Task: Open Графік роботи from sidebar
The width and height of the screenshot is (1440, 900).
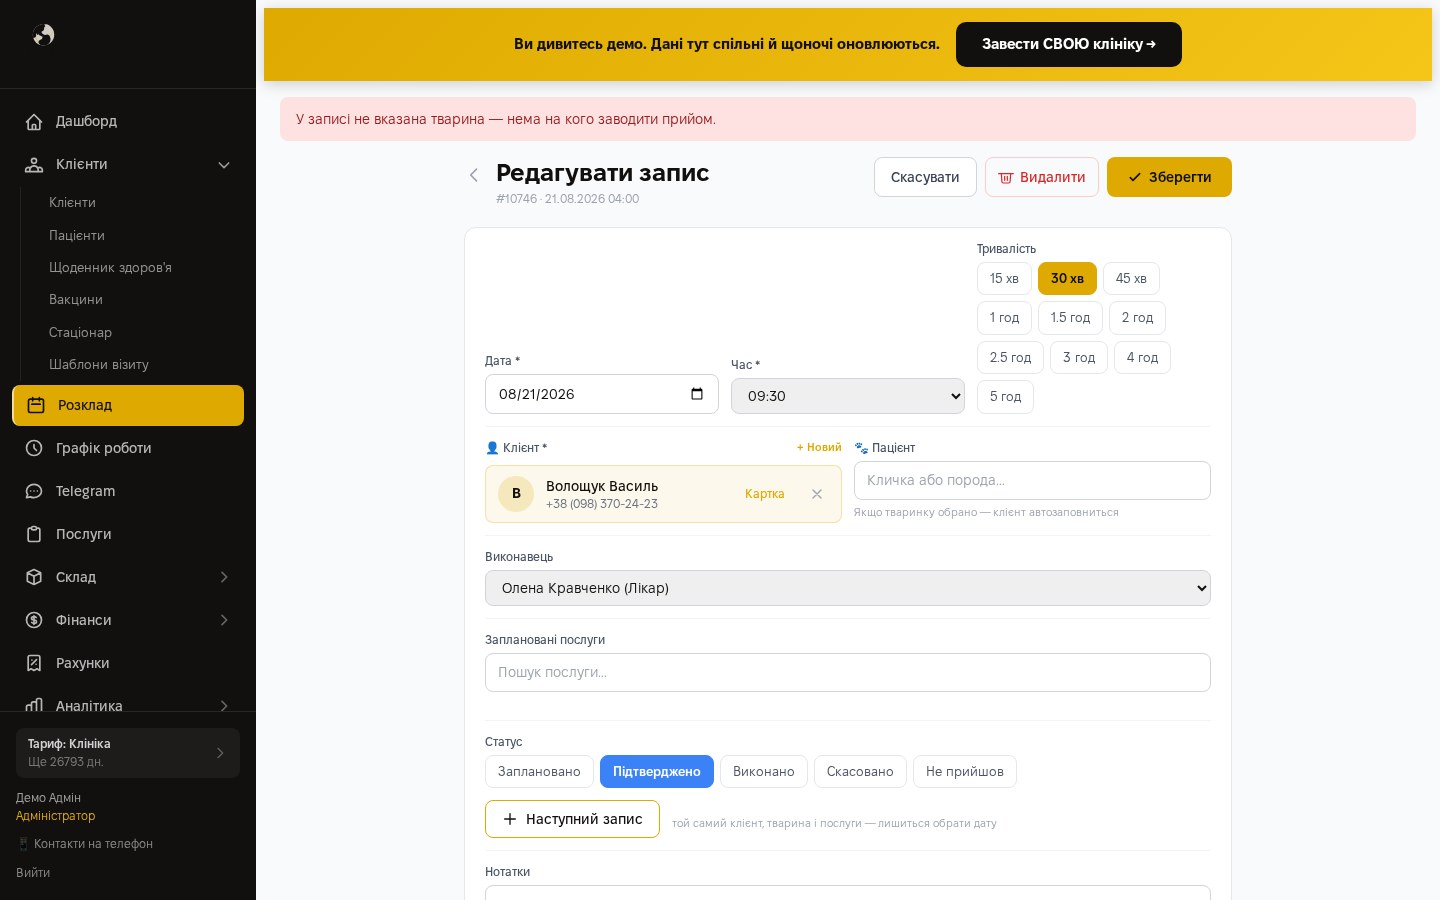Action: 128,448
